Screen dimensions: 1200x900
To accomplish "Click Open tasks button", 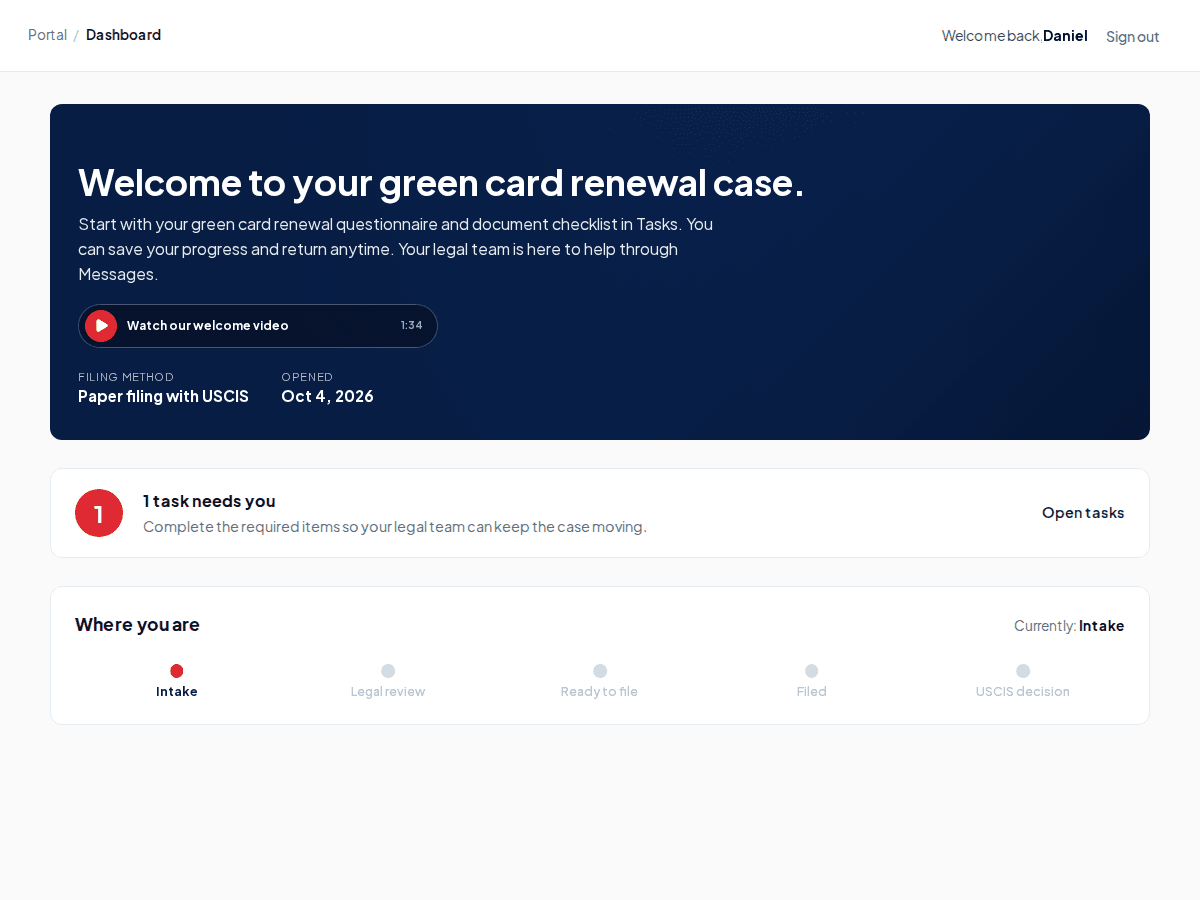I will 1083,513.
